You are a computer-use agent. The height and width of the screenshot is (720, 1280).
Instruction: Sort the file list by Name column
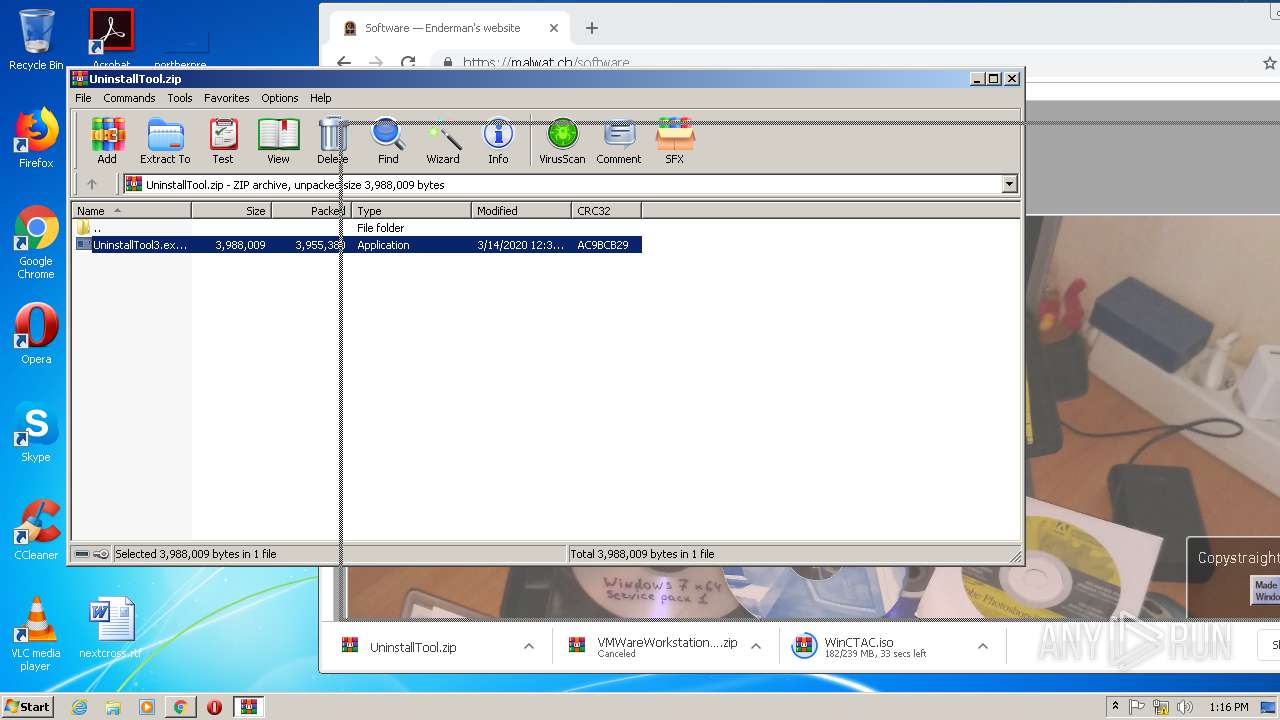pos(131,210)
